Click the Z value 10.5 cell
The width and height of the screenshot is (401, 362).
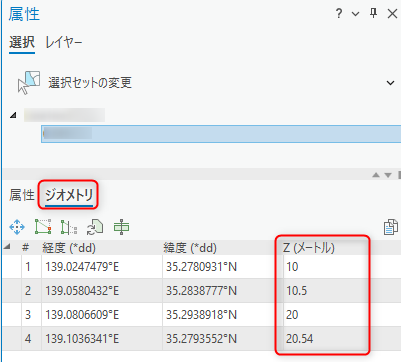(x=325, y=291)
